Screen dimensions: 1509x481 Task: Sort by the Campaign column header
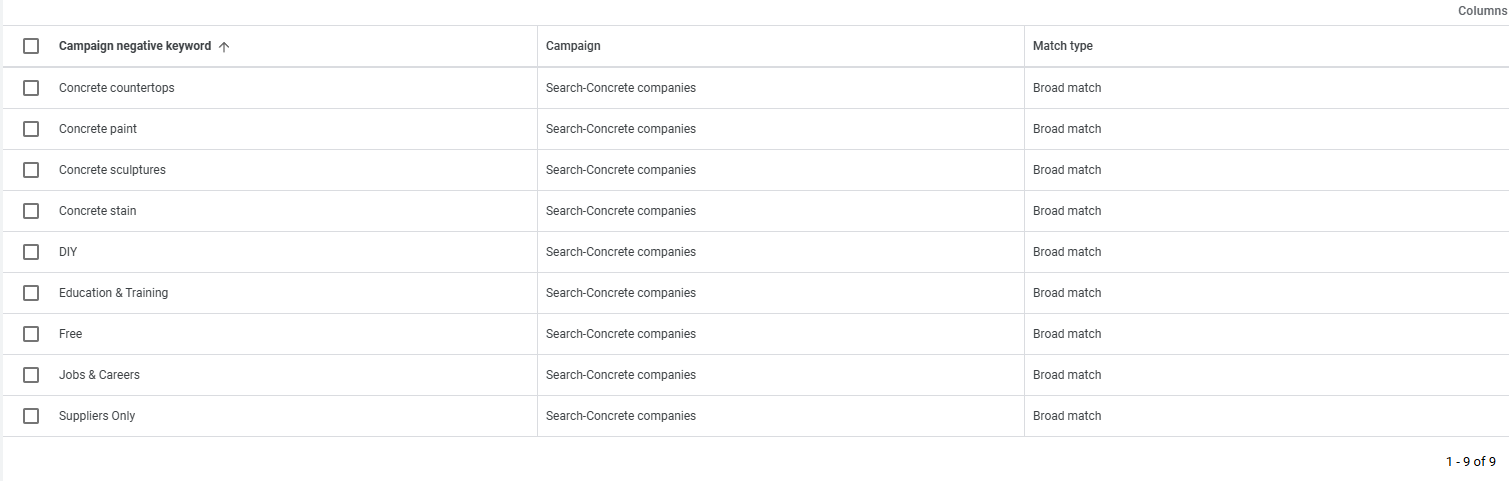[x=573, y=46]
